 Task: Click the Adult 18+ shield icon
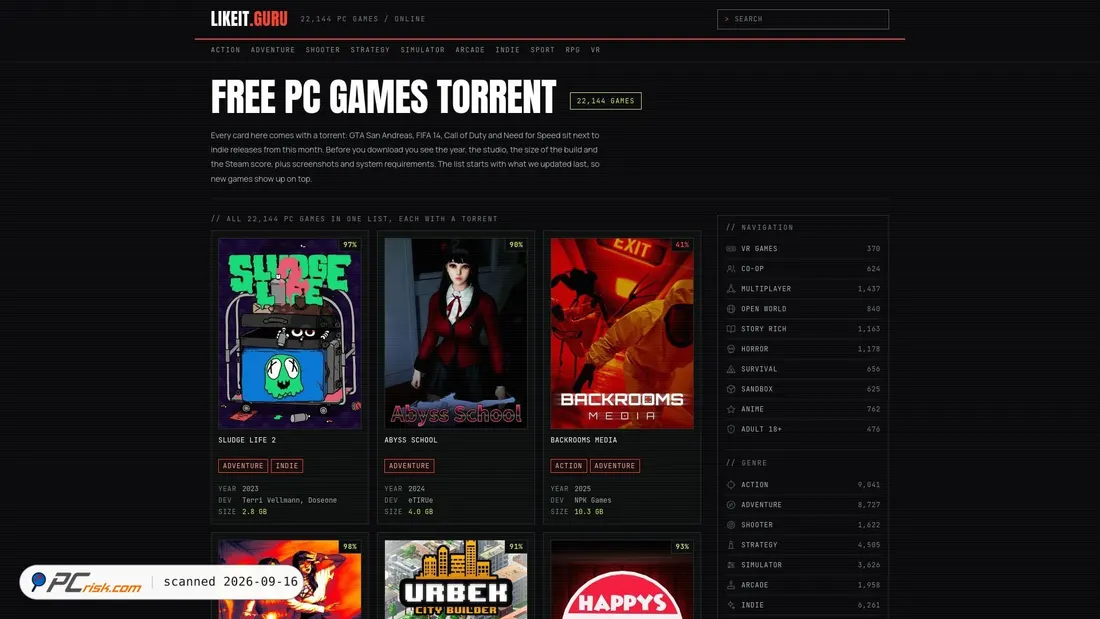click(x=731, y=429)
